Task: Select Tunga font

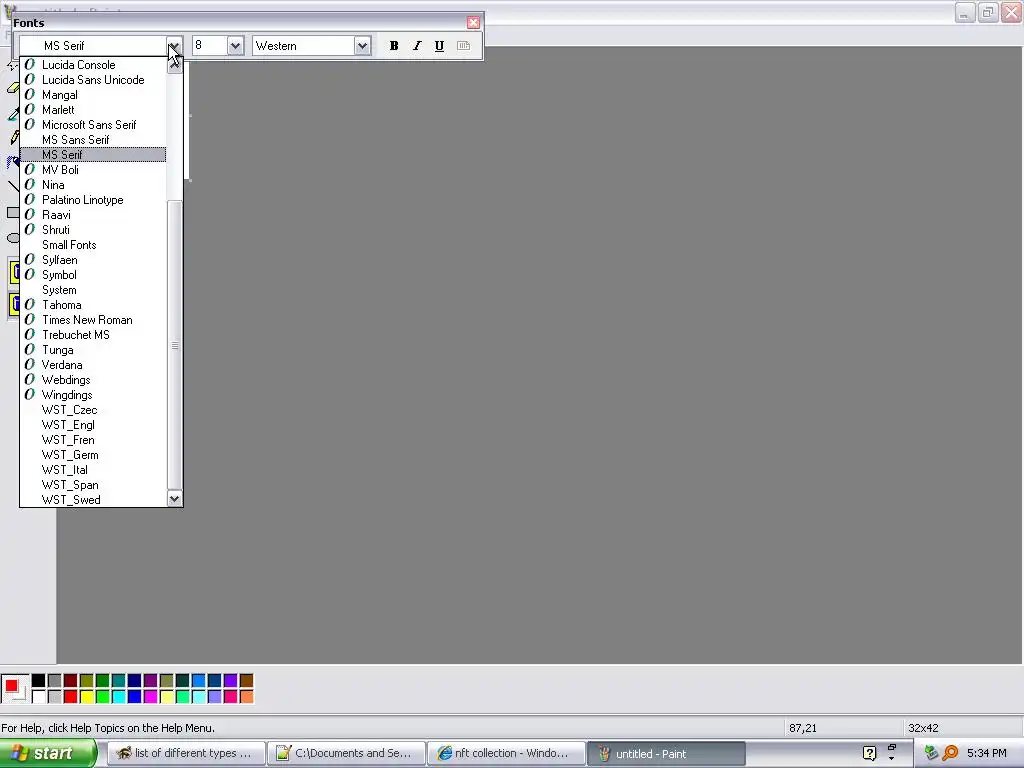Action: tap(93, 350)
